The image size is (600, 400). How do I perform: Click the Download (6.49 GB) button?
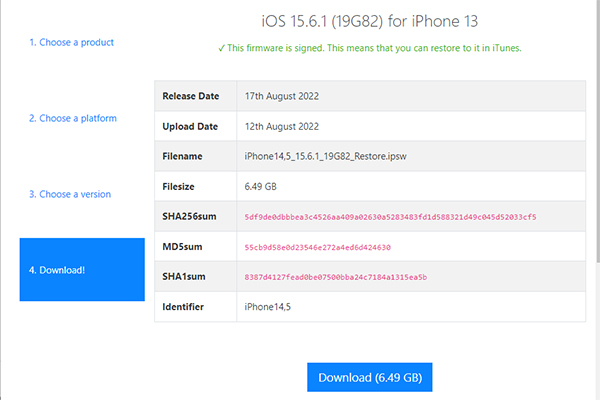tap(370, 377)
